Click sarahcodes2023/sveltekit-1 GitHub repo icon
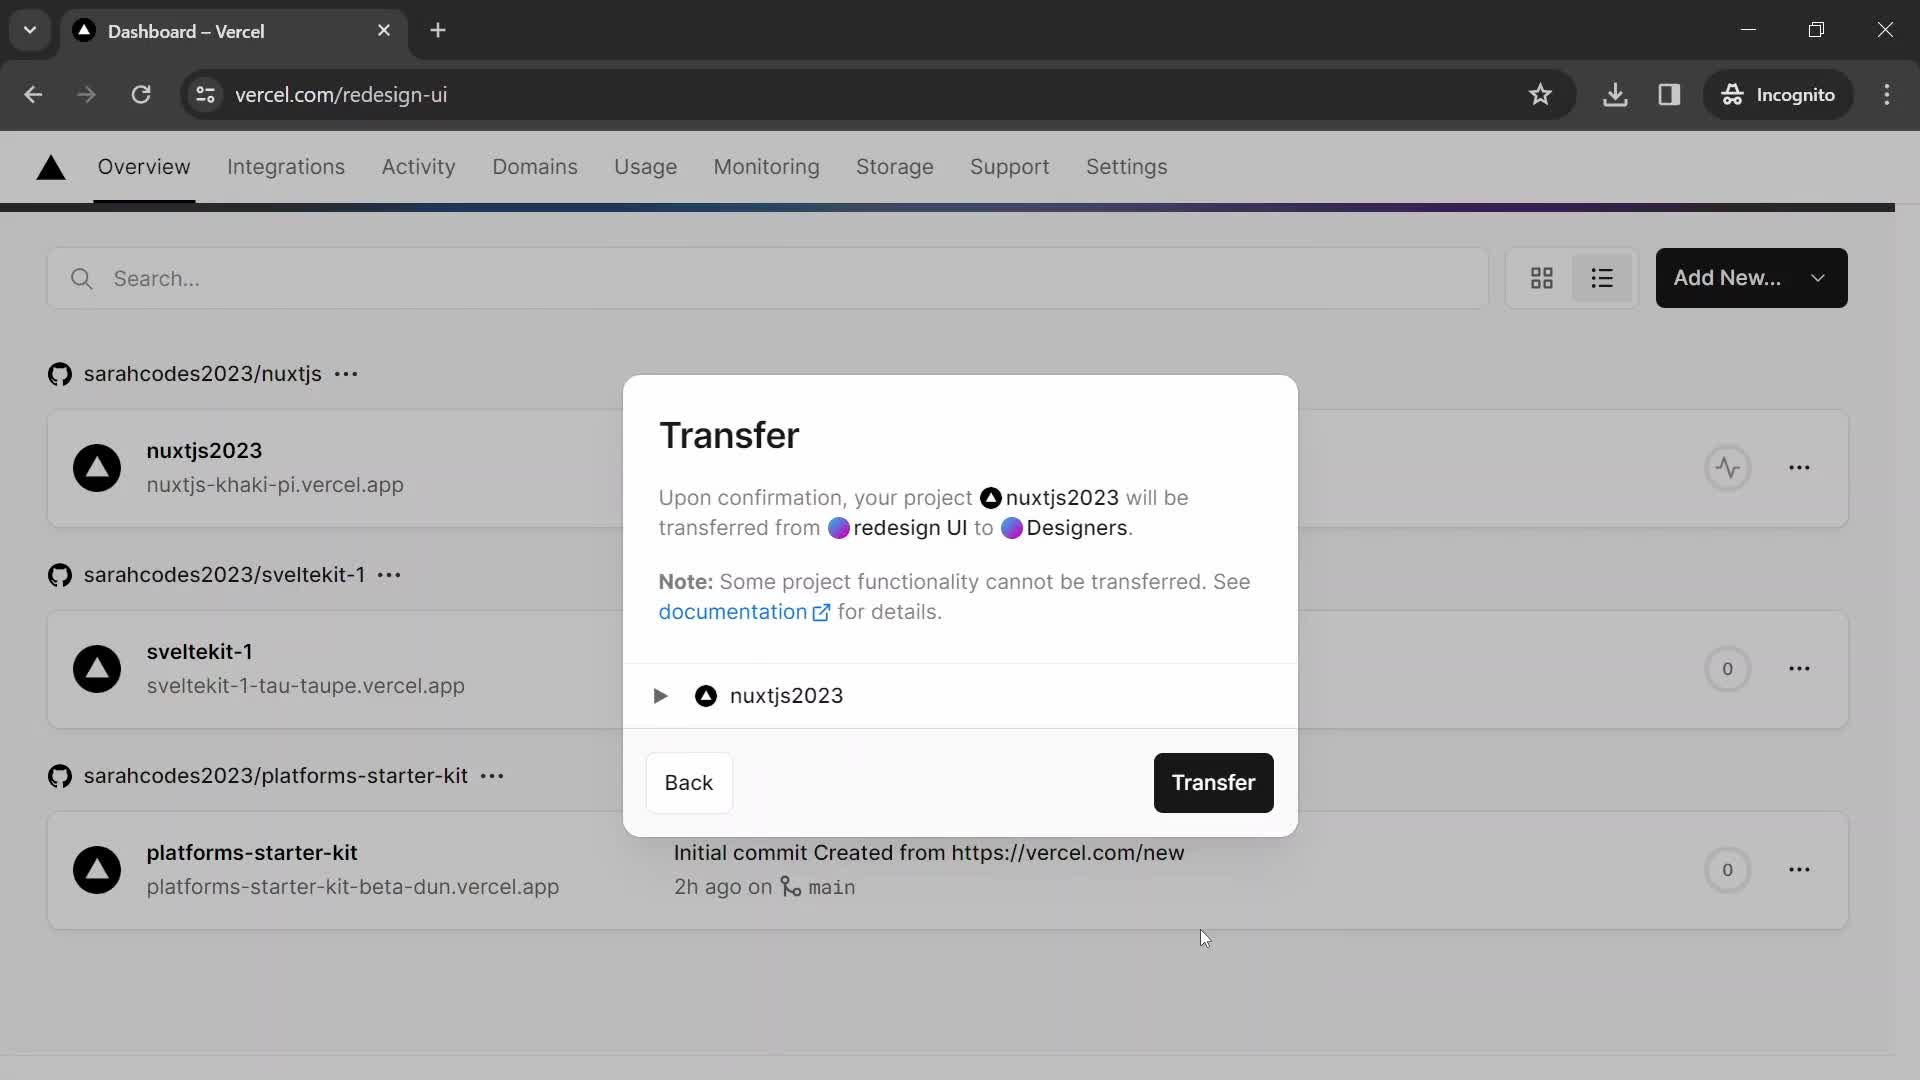This screenshot has height=1080, width=1920. 59,575
